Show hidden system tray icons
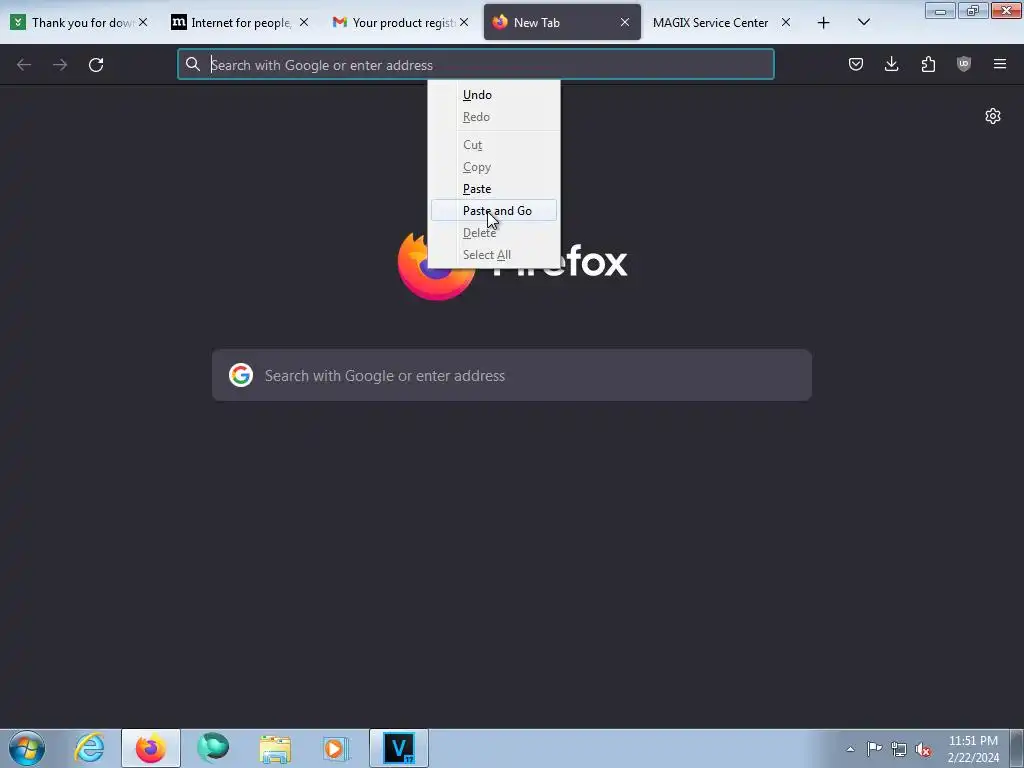Viewport: 1024px width, 768px height. pos(850,749)
